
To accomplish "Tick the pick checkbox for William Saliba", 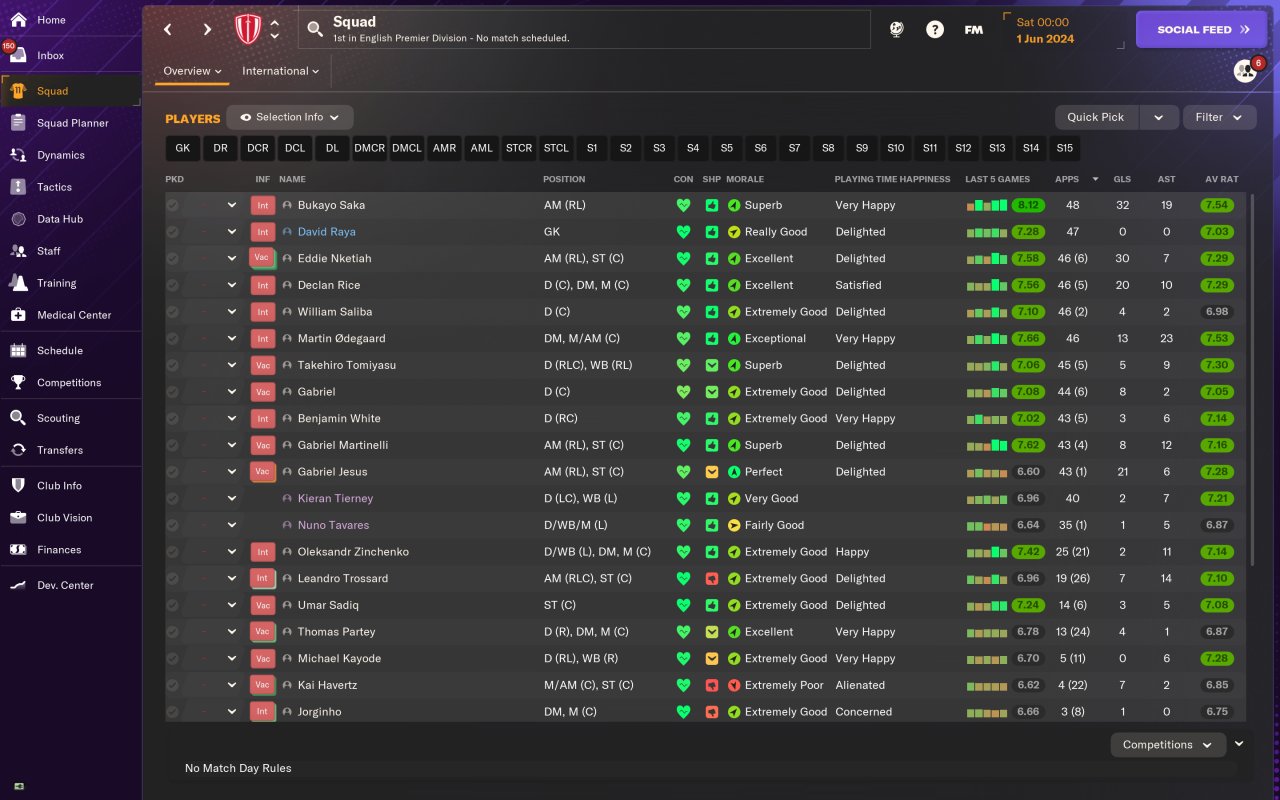I will pyautogui.click(x=173, y=312).
